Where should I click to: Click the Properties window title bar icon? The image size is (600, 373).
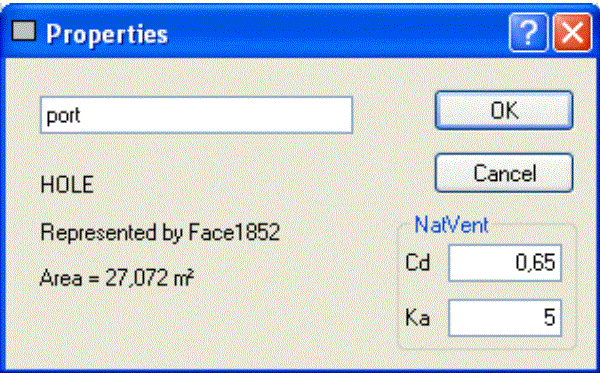pos(24,31)
